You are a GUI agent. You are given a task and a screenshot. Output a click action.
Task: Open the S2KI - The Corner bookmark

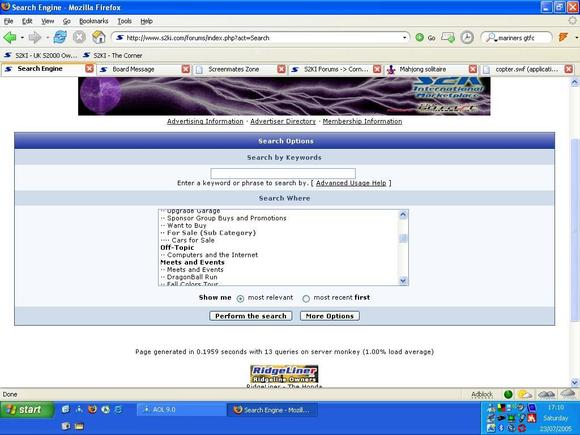(x=113, y=55)
